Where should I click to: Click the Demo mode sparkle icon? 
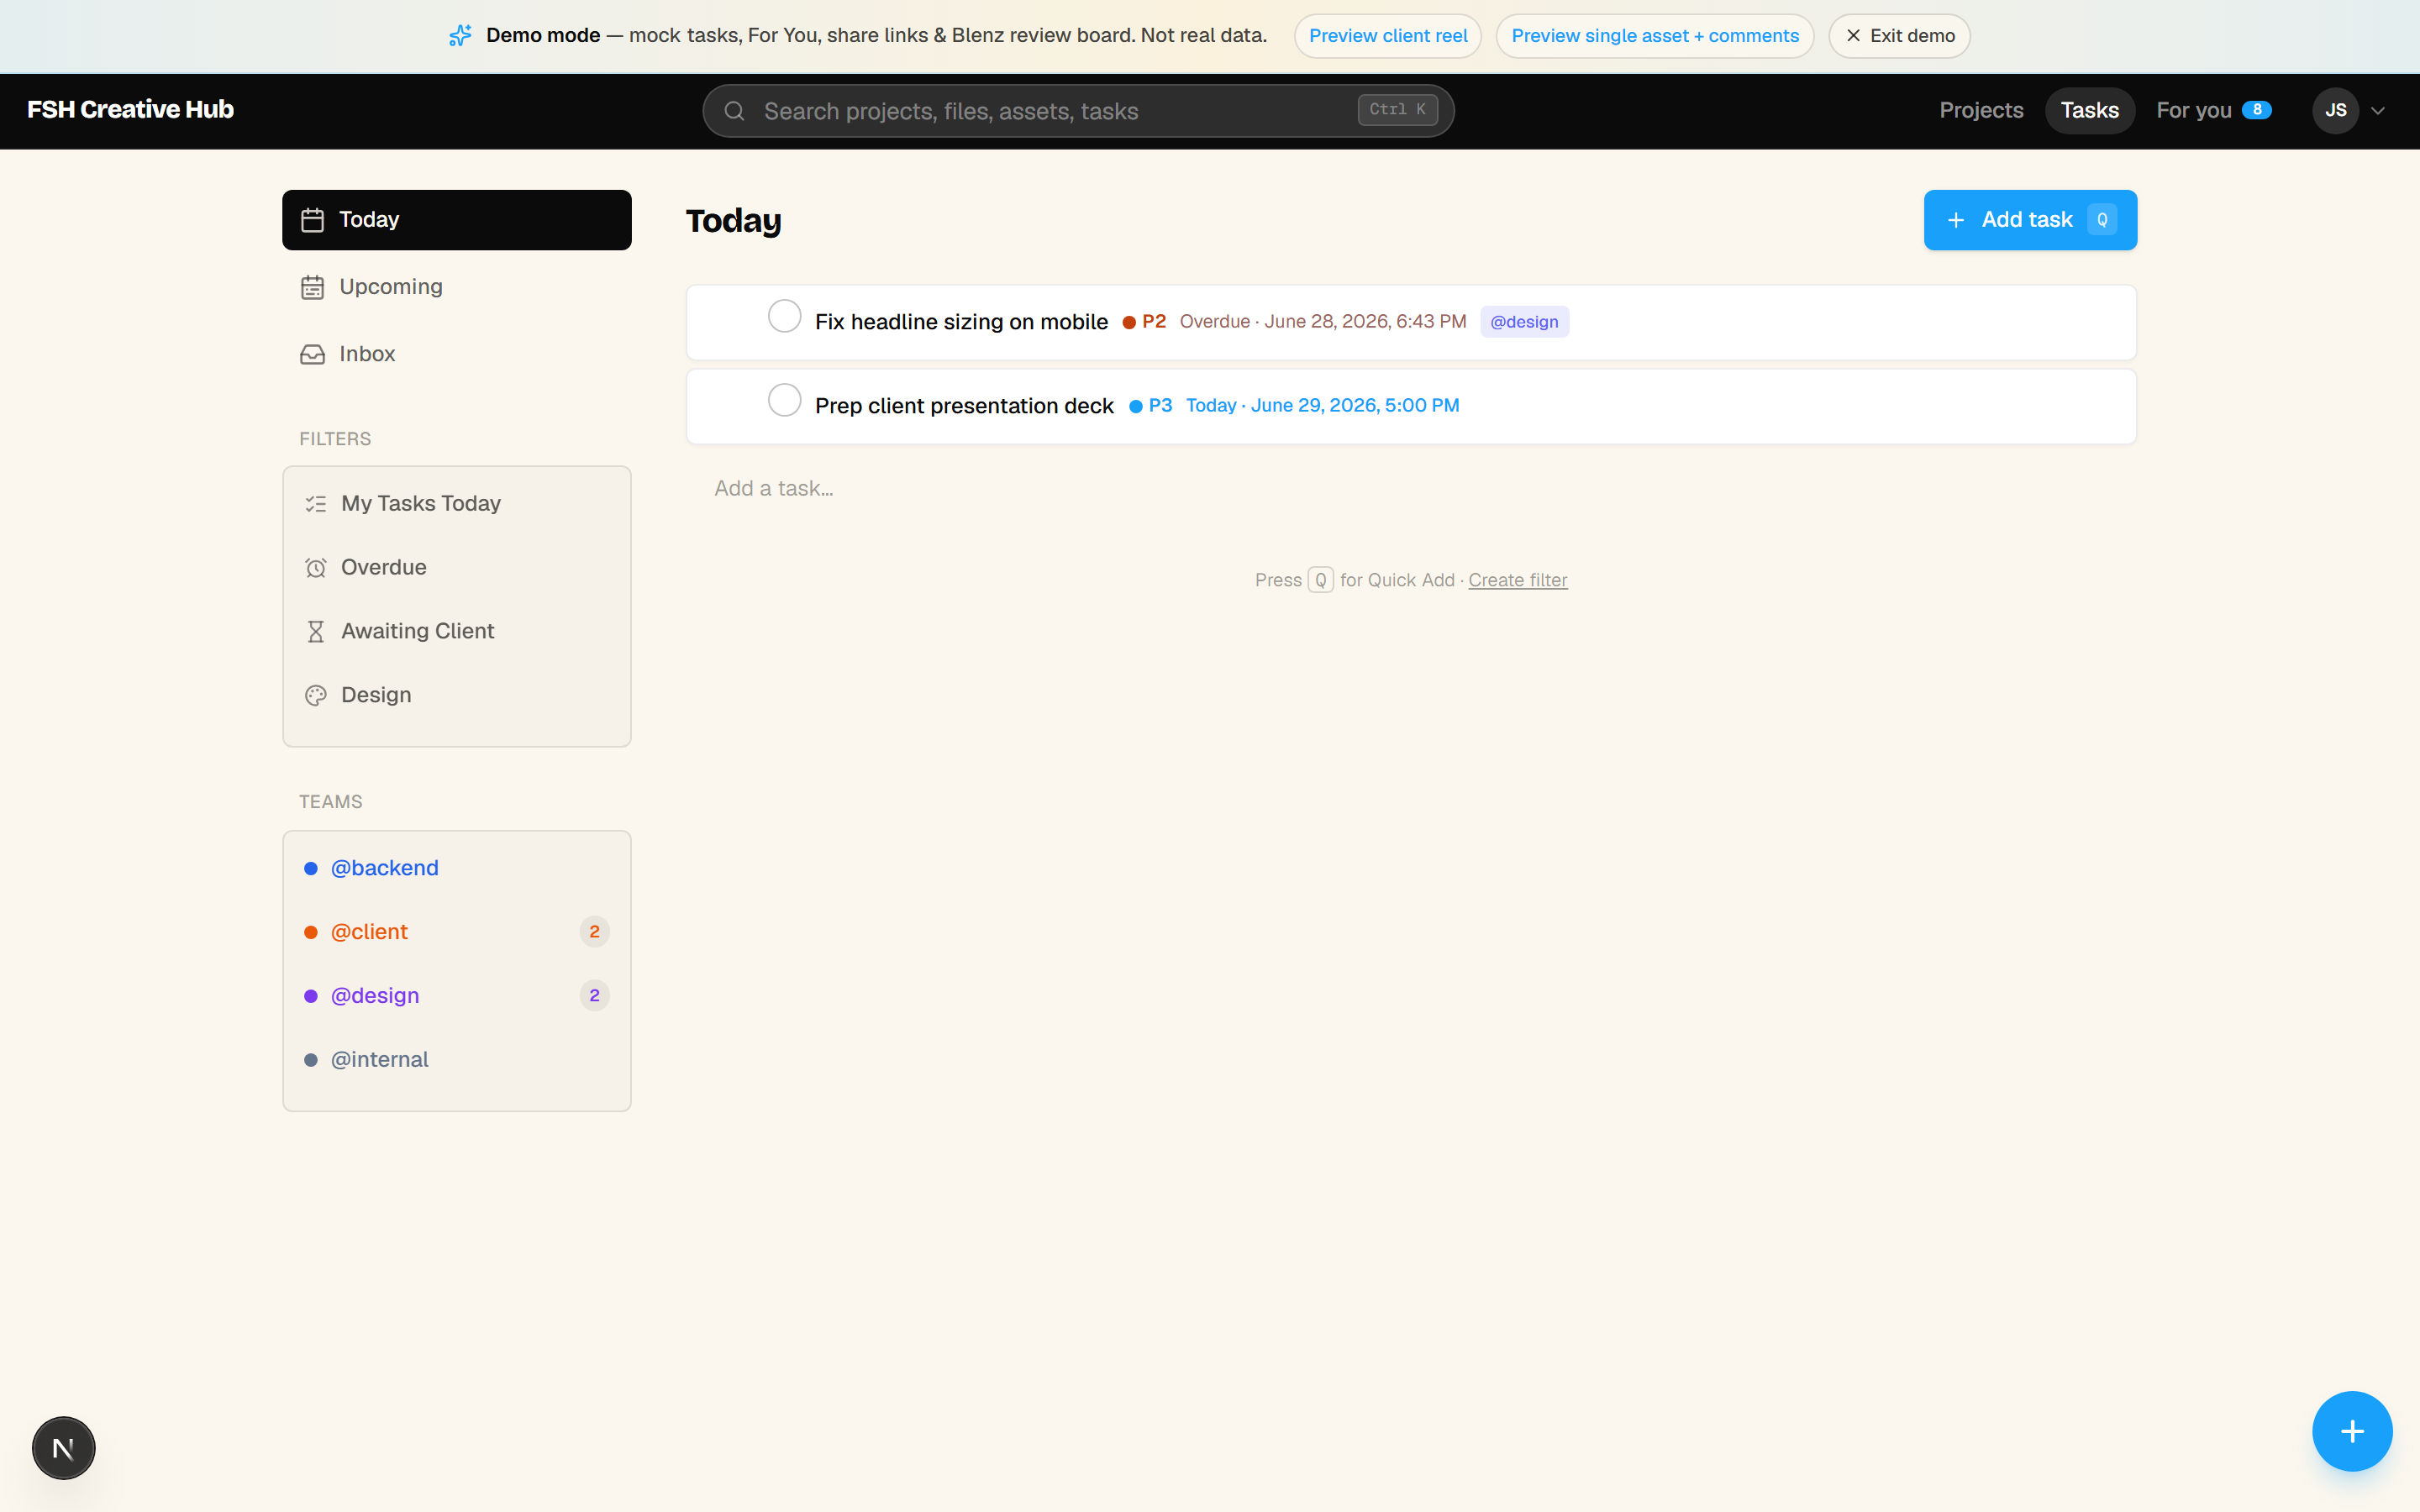tap(460, 36)
